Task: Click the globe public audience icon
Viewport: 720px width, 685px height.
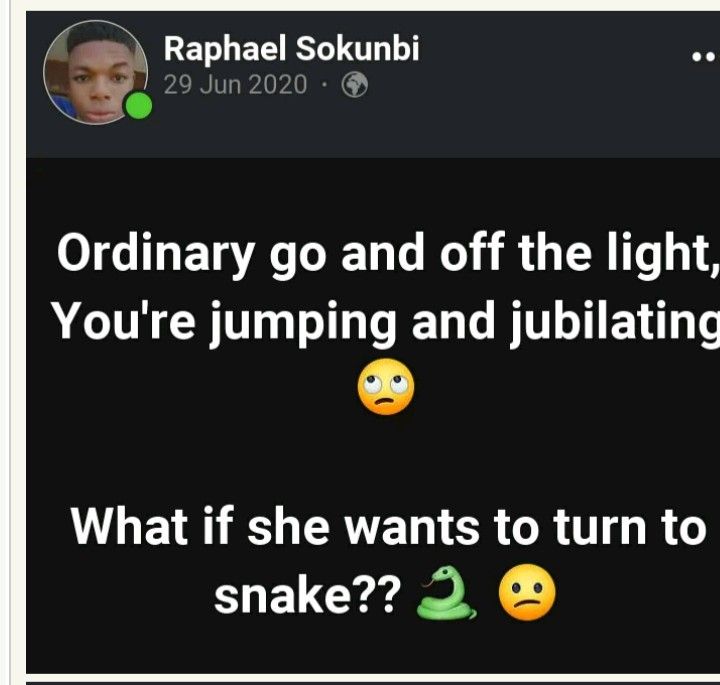Action: click(354, 85)
